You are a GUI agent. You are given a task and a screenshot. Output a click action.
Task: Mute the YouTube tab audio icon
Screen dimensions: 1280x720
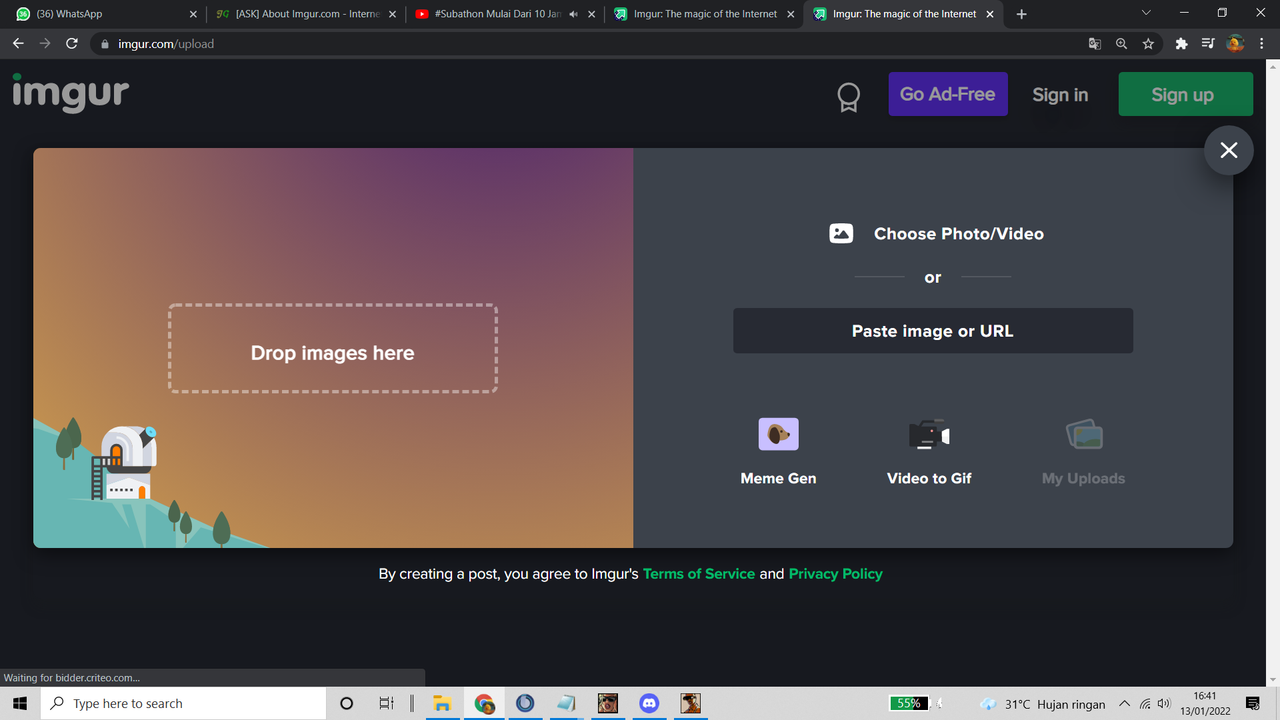click(573, 14)
